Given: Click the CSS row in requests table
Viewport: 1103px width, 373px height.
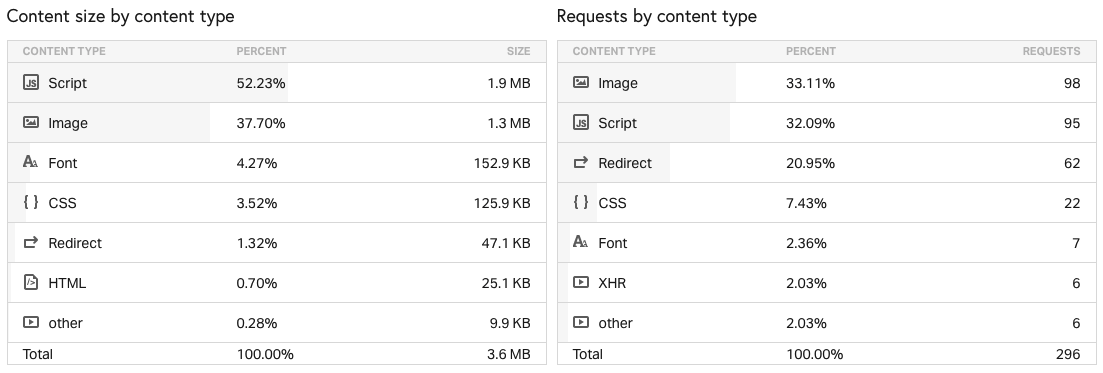Looking at the screenshot, I should click(x=827, y=203).
